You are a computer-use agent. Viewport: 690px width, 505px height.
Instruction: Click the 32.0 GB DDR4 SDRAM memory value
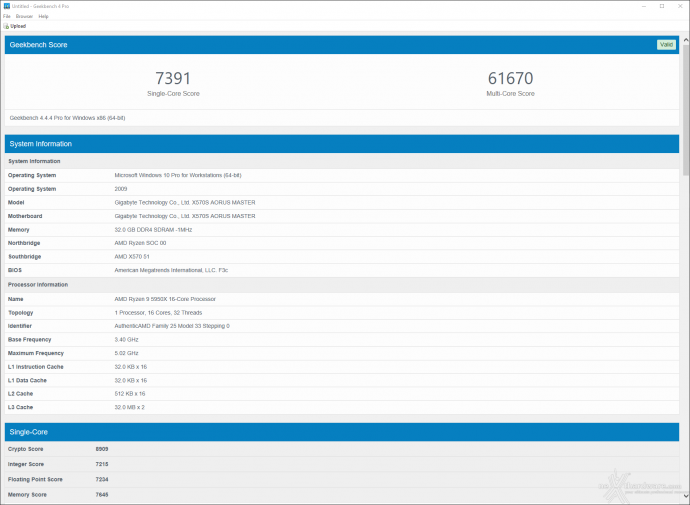pyautogui.click(x=153, y=230)
